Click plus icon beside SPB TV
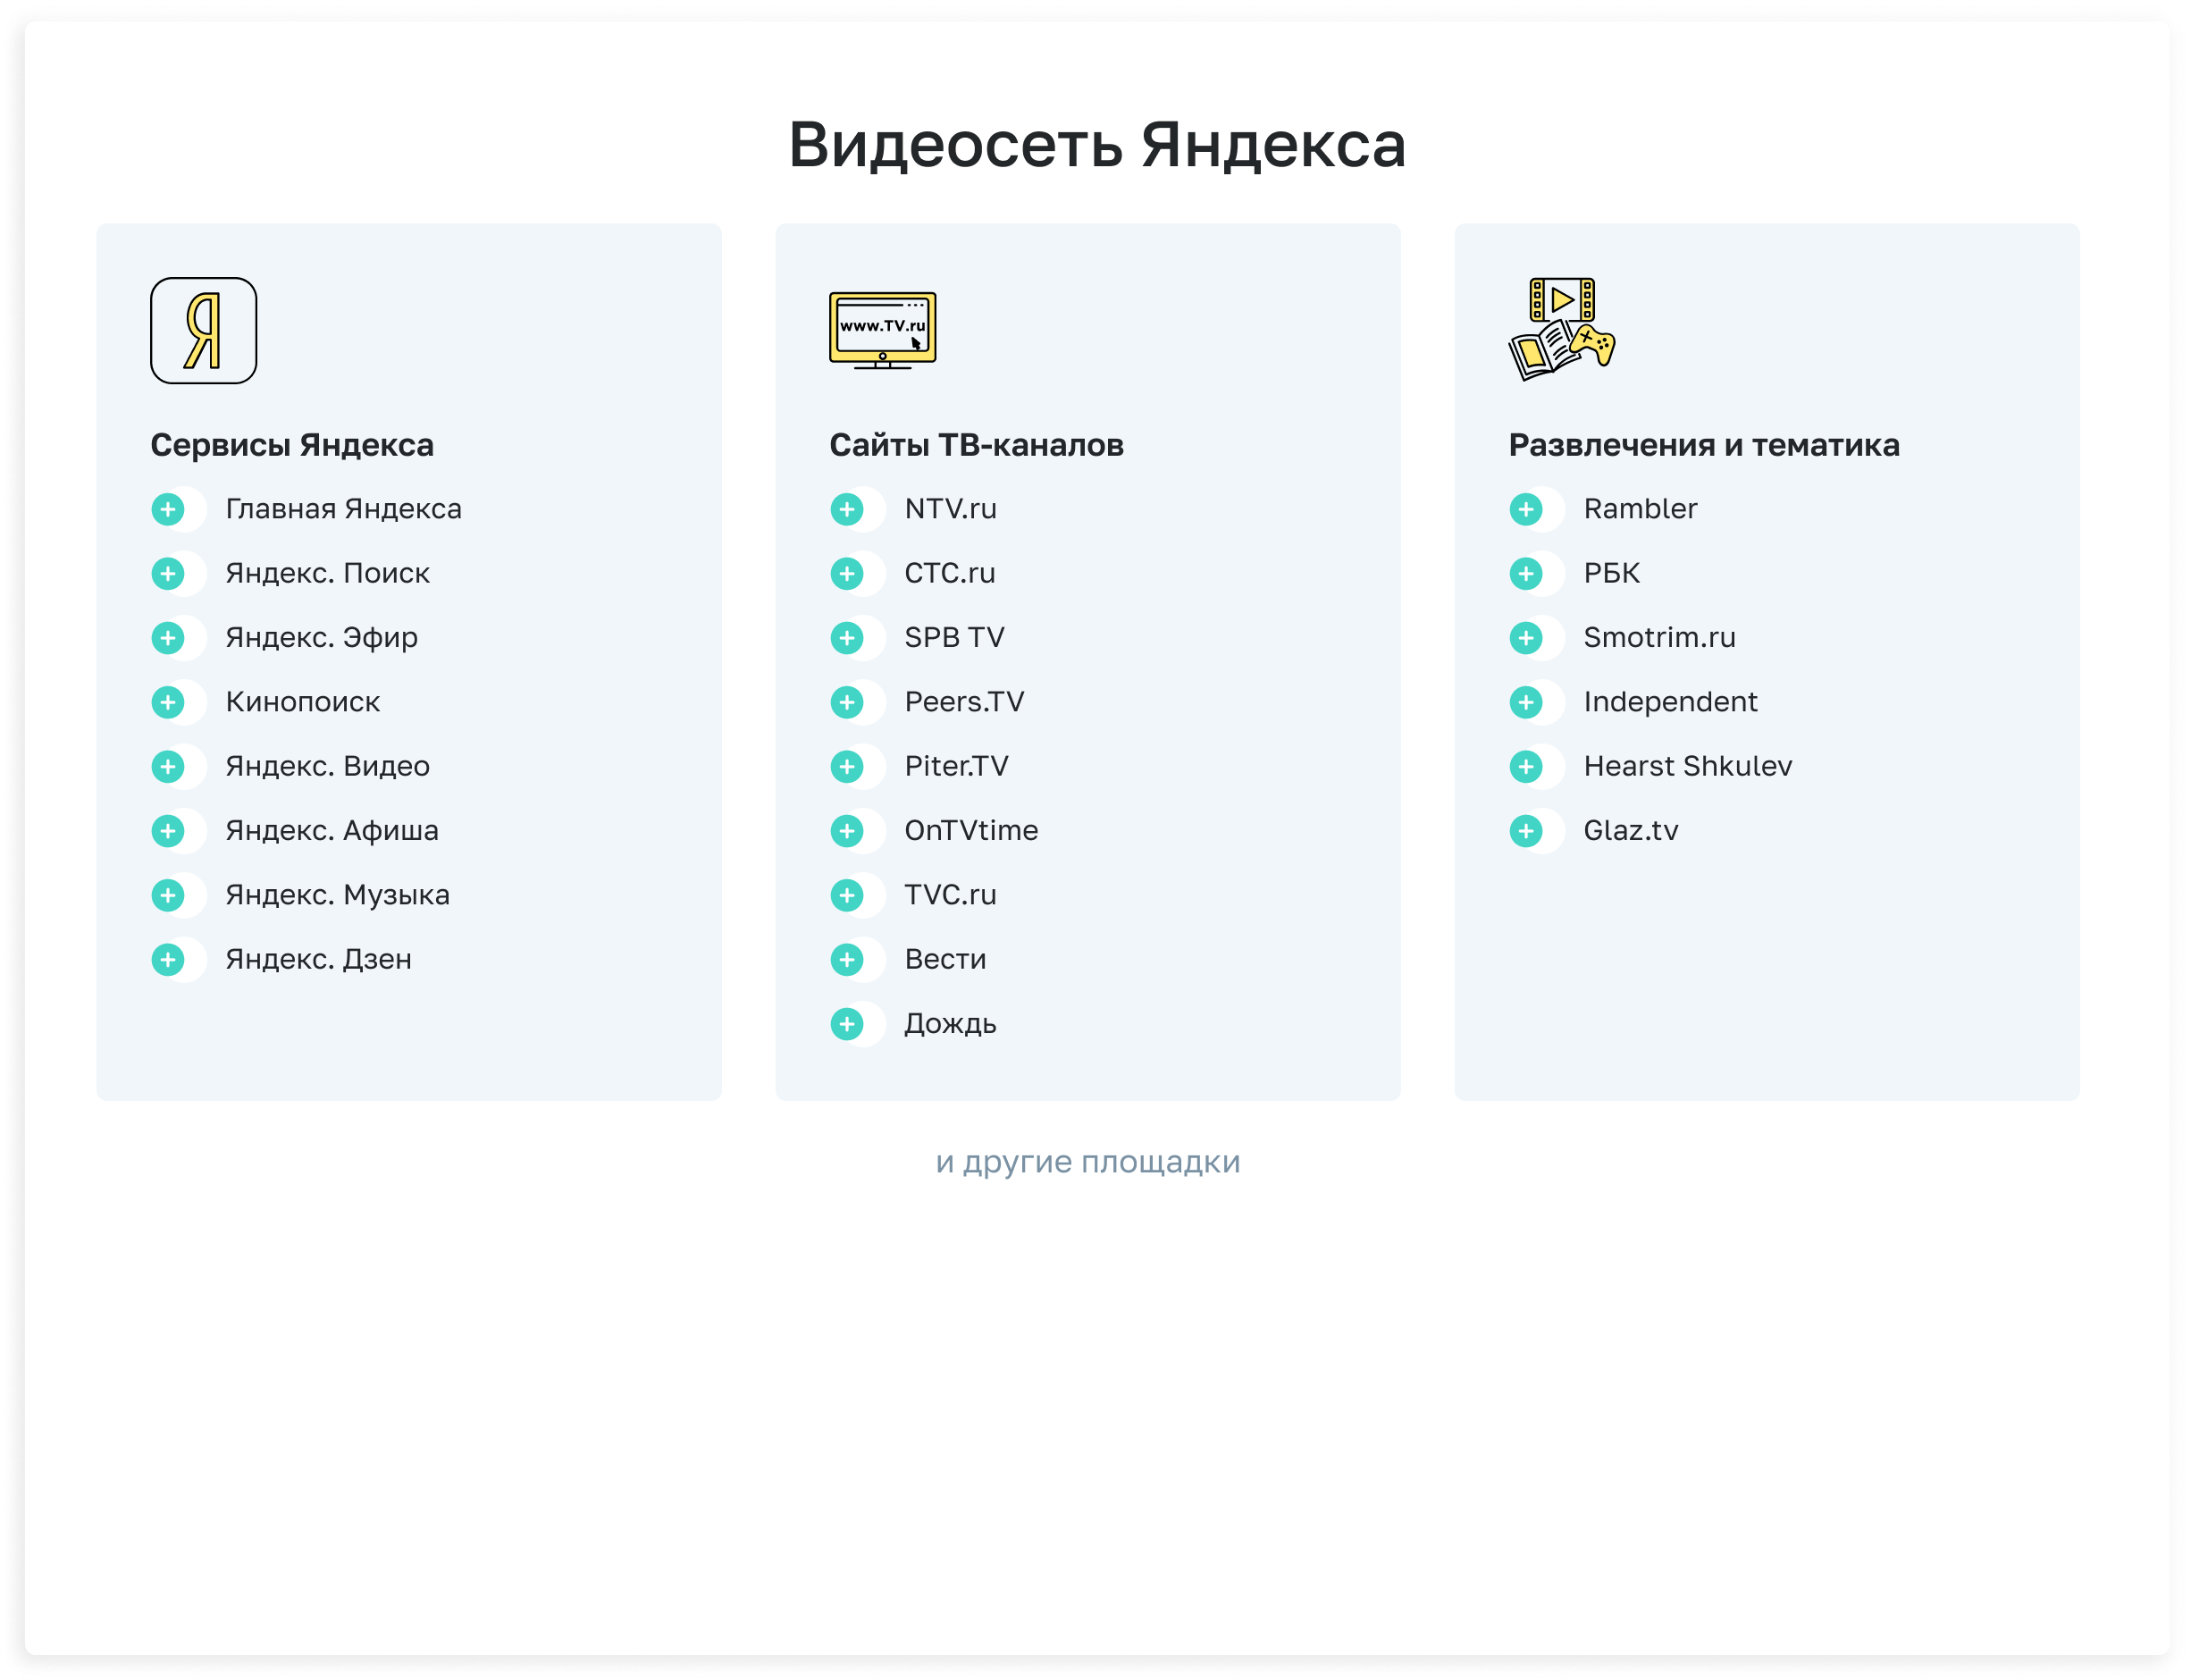 click(x=847, y=638)
